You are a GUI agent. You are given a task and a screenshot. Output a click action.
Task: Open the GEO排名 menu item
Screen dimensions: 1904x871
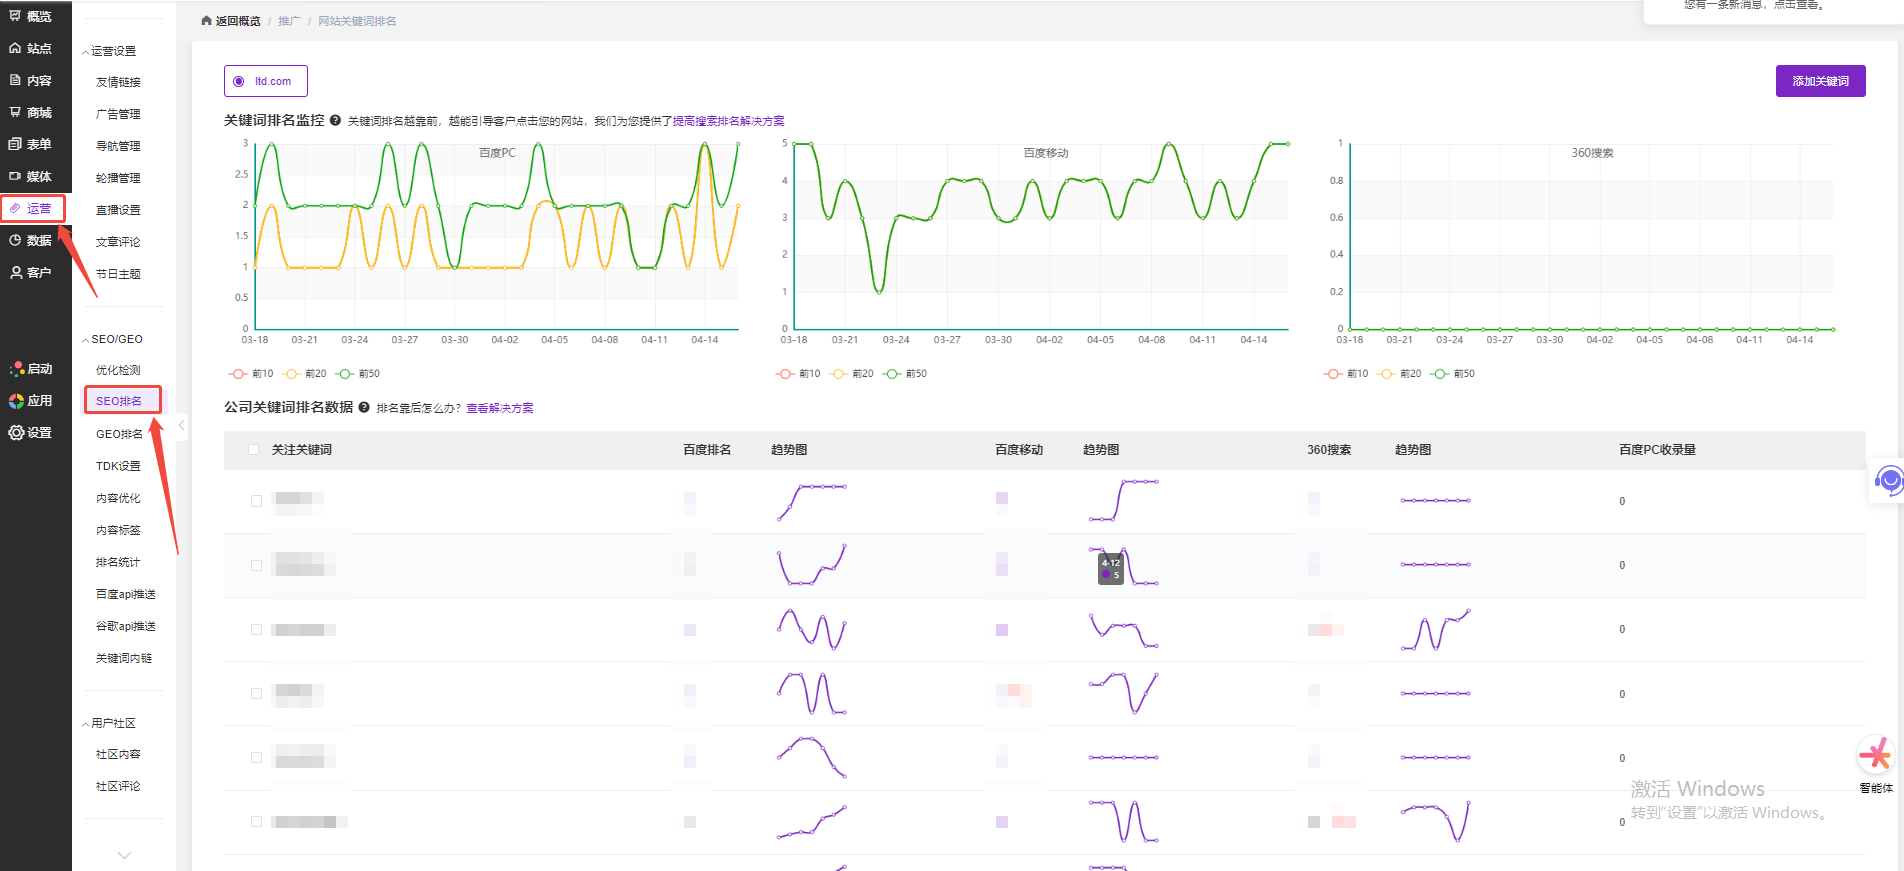119,434
